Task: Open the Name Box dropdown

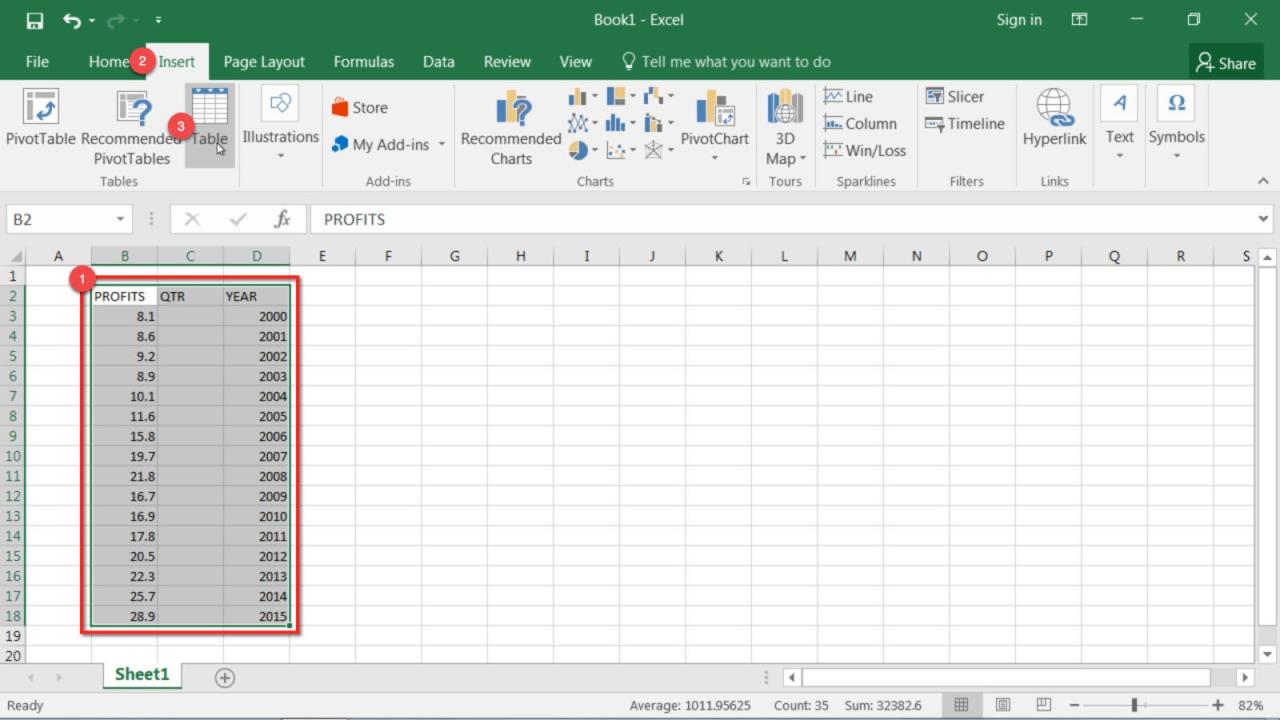Action: coord(117,218)
